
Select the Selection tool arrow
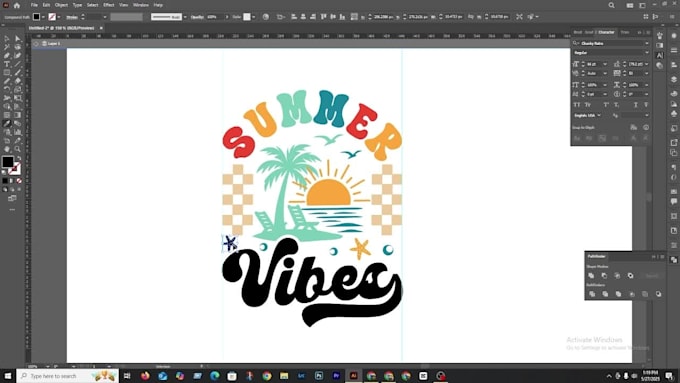point(7,39)
